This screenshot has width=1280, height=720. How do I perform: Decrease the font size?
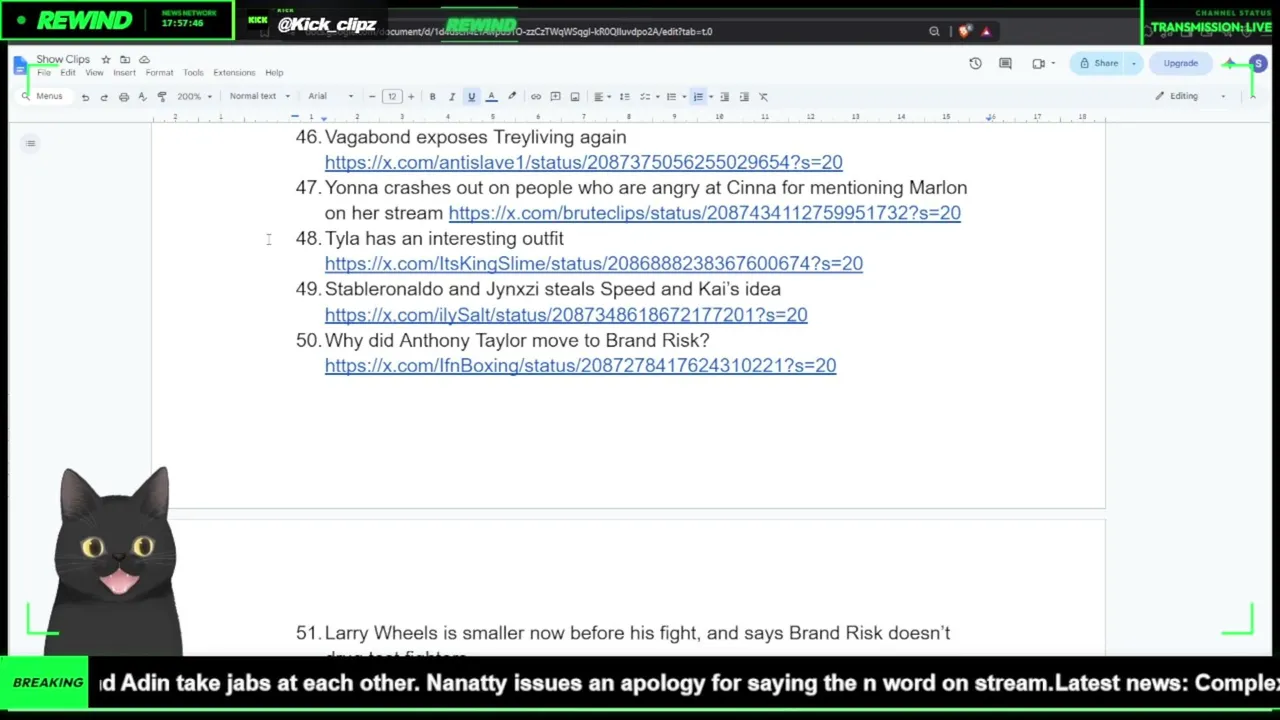372,97
